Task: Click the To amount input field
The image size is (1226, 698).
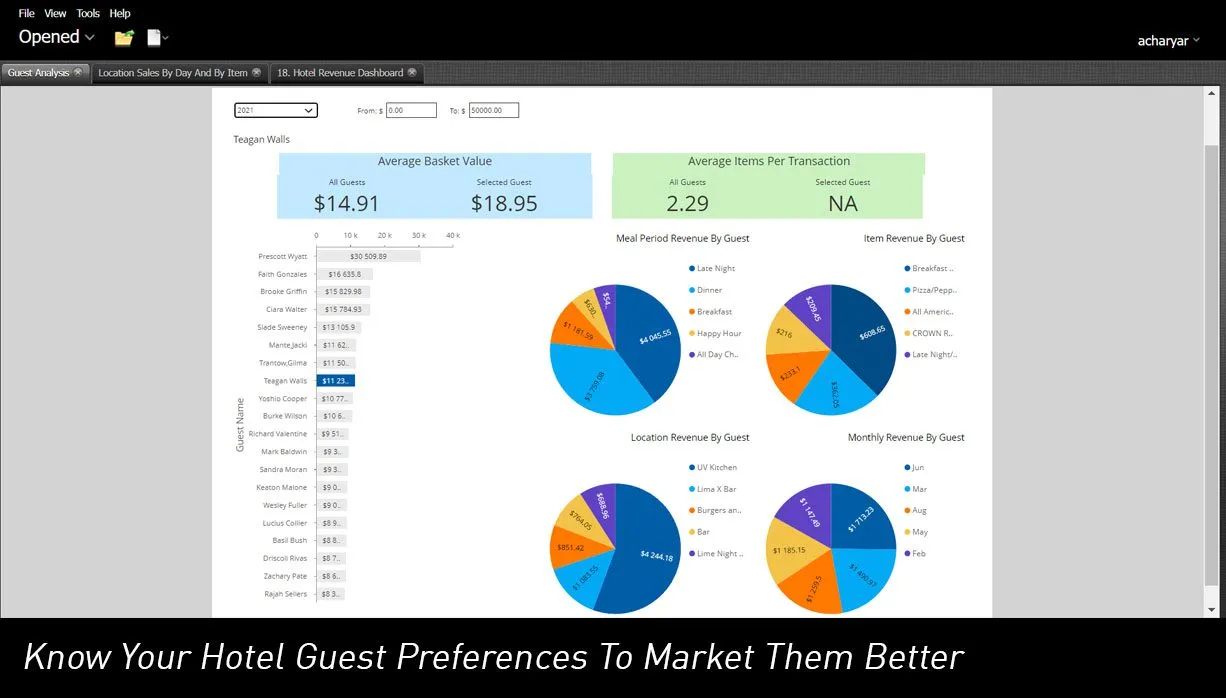Action: [493, 111]
